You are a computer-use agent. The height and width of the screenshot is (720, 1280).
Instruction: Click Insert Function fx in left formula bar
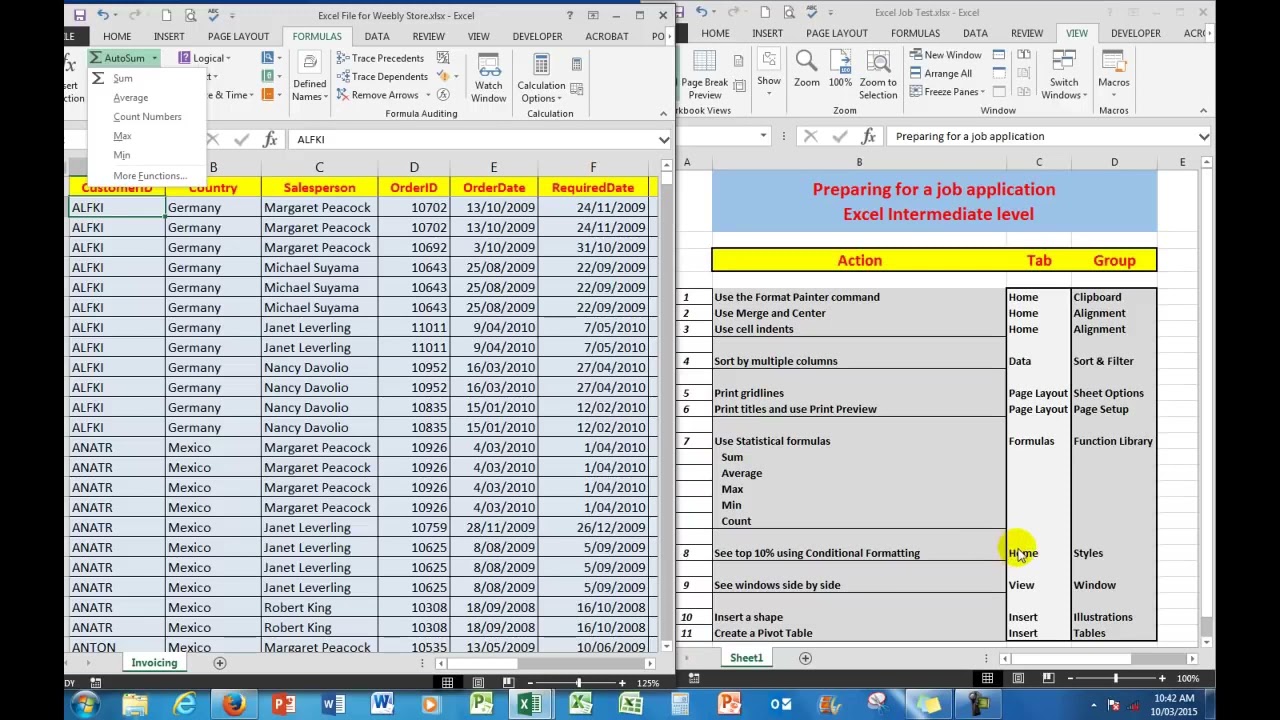click(x=270, y=139)
